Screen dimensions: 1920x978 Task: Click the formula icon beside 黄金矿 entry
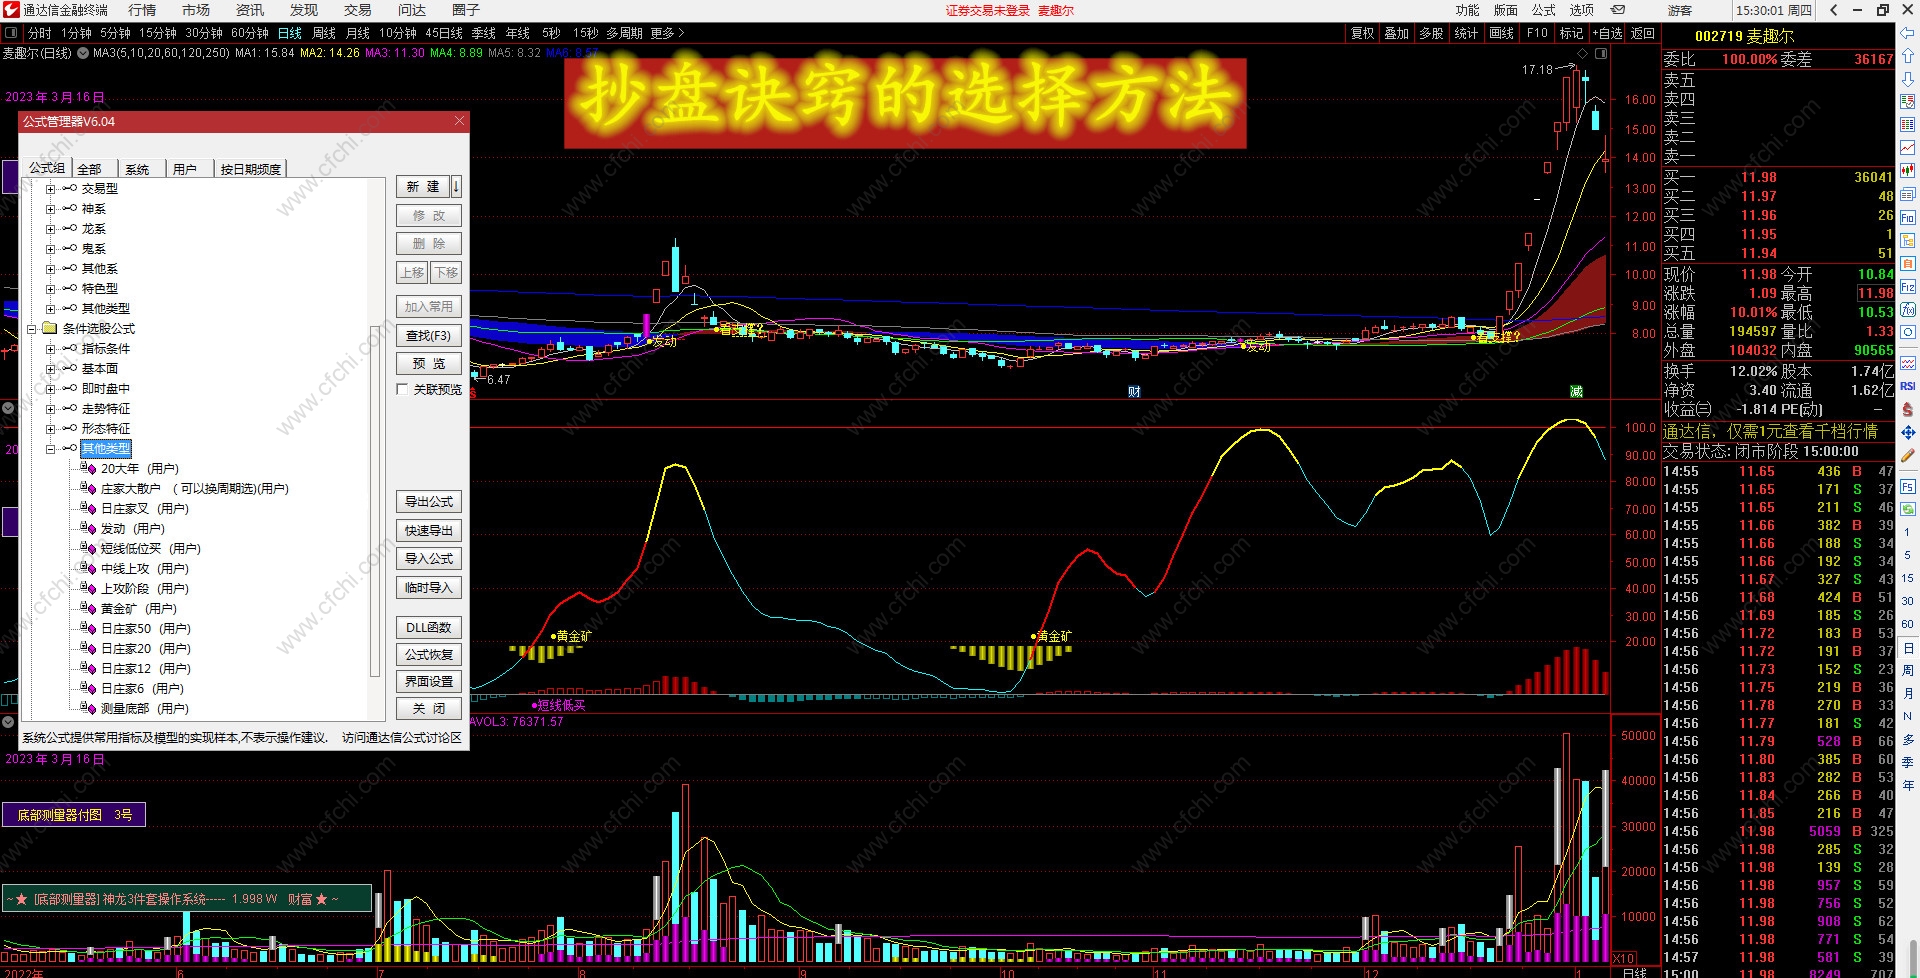click(x=88, y=608)
